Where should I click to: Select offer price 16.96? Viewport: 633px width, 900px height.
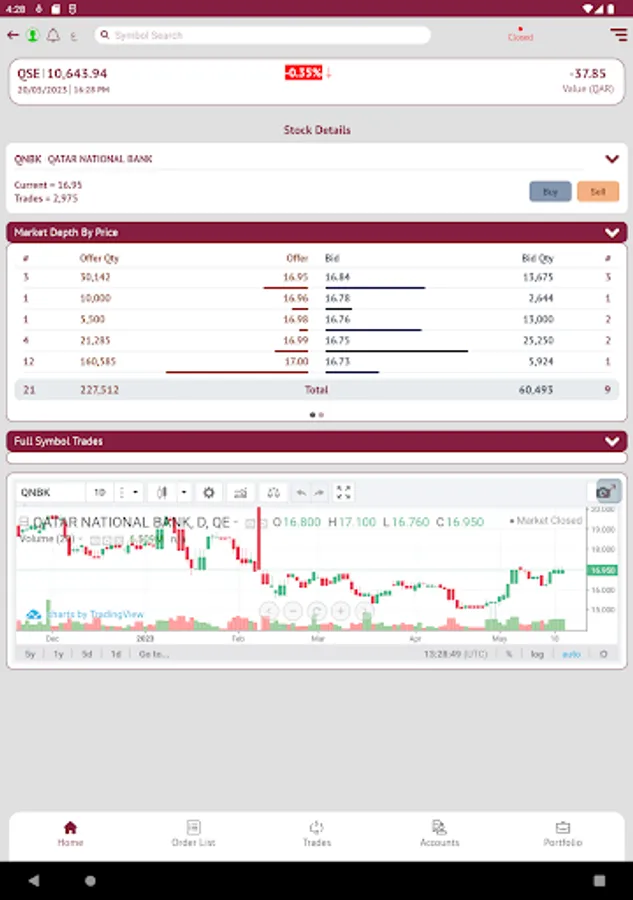(x=296, y=298)
